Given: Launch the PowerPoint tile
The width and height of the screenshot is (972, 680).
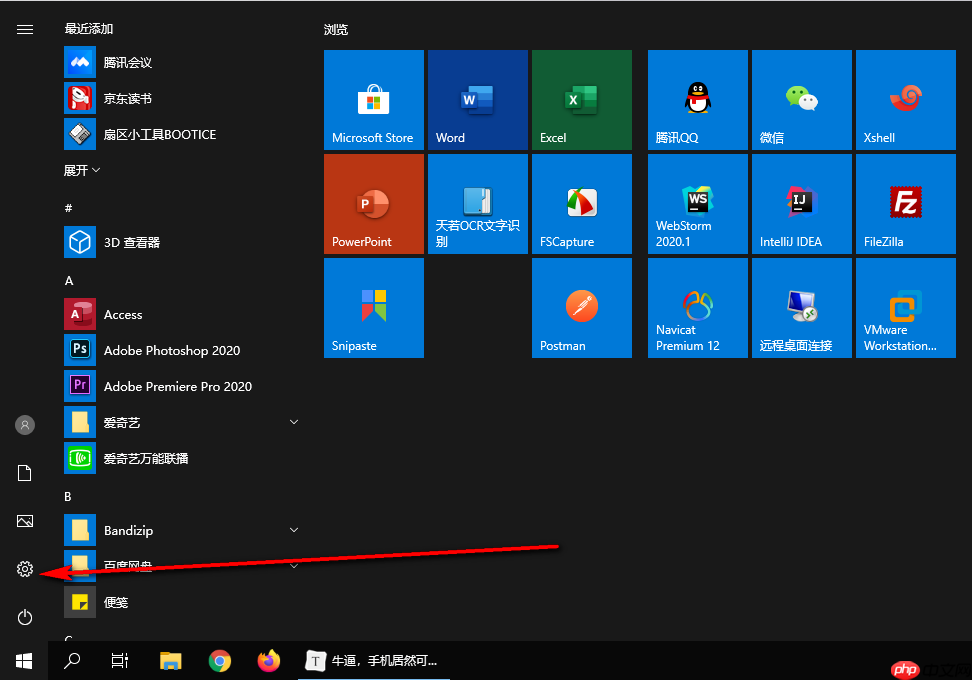Looking at the screenshot, I should pos(373,204).
